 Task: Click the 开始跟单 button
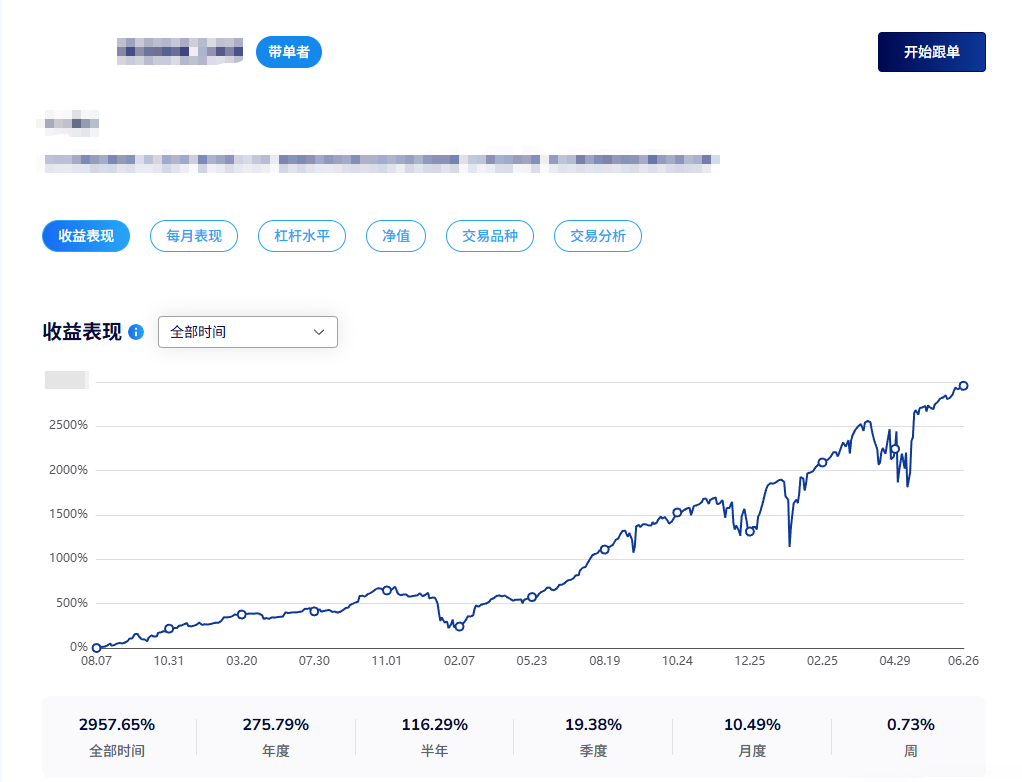point(931,52)
